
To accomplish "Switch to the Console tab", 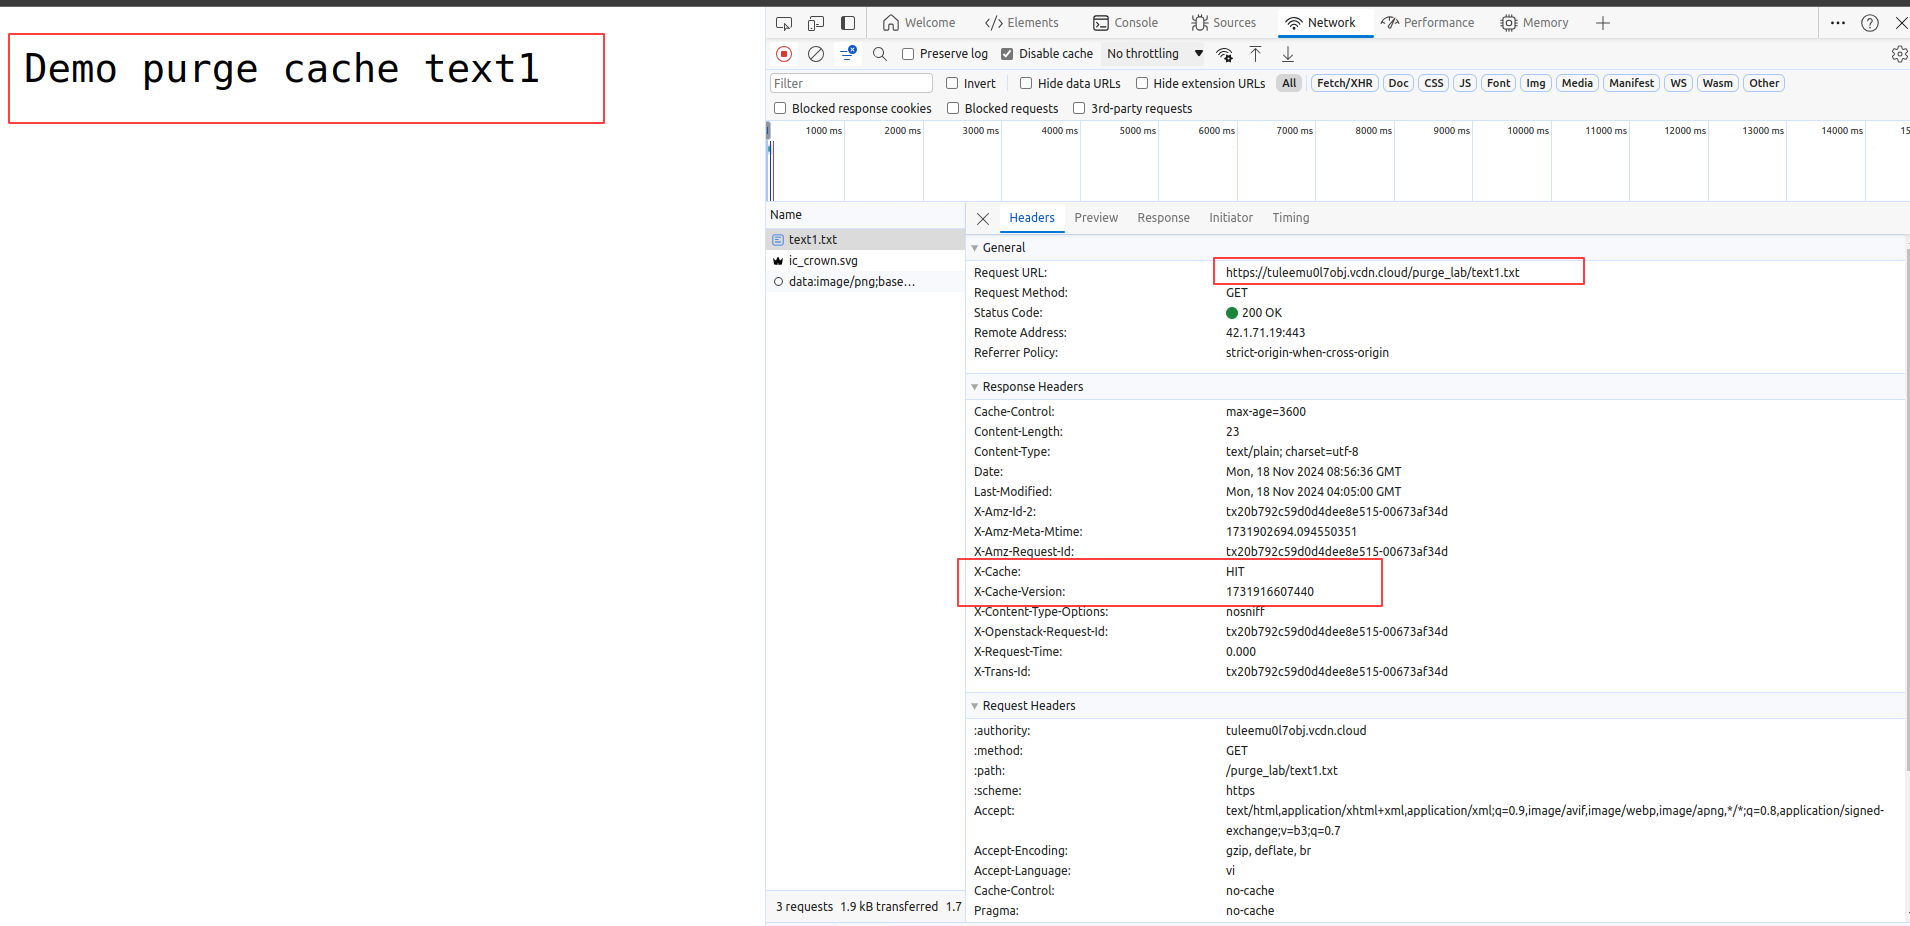I will 1125,23.
